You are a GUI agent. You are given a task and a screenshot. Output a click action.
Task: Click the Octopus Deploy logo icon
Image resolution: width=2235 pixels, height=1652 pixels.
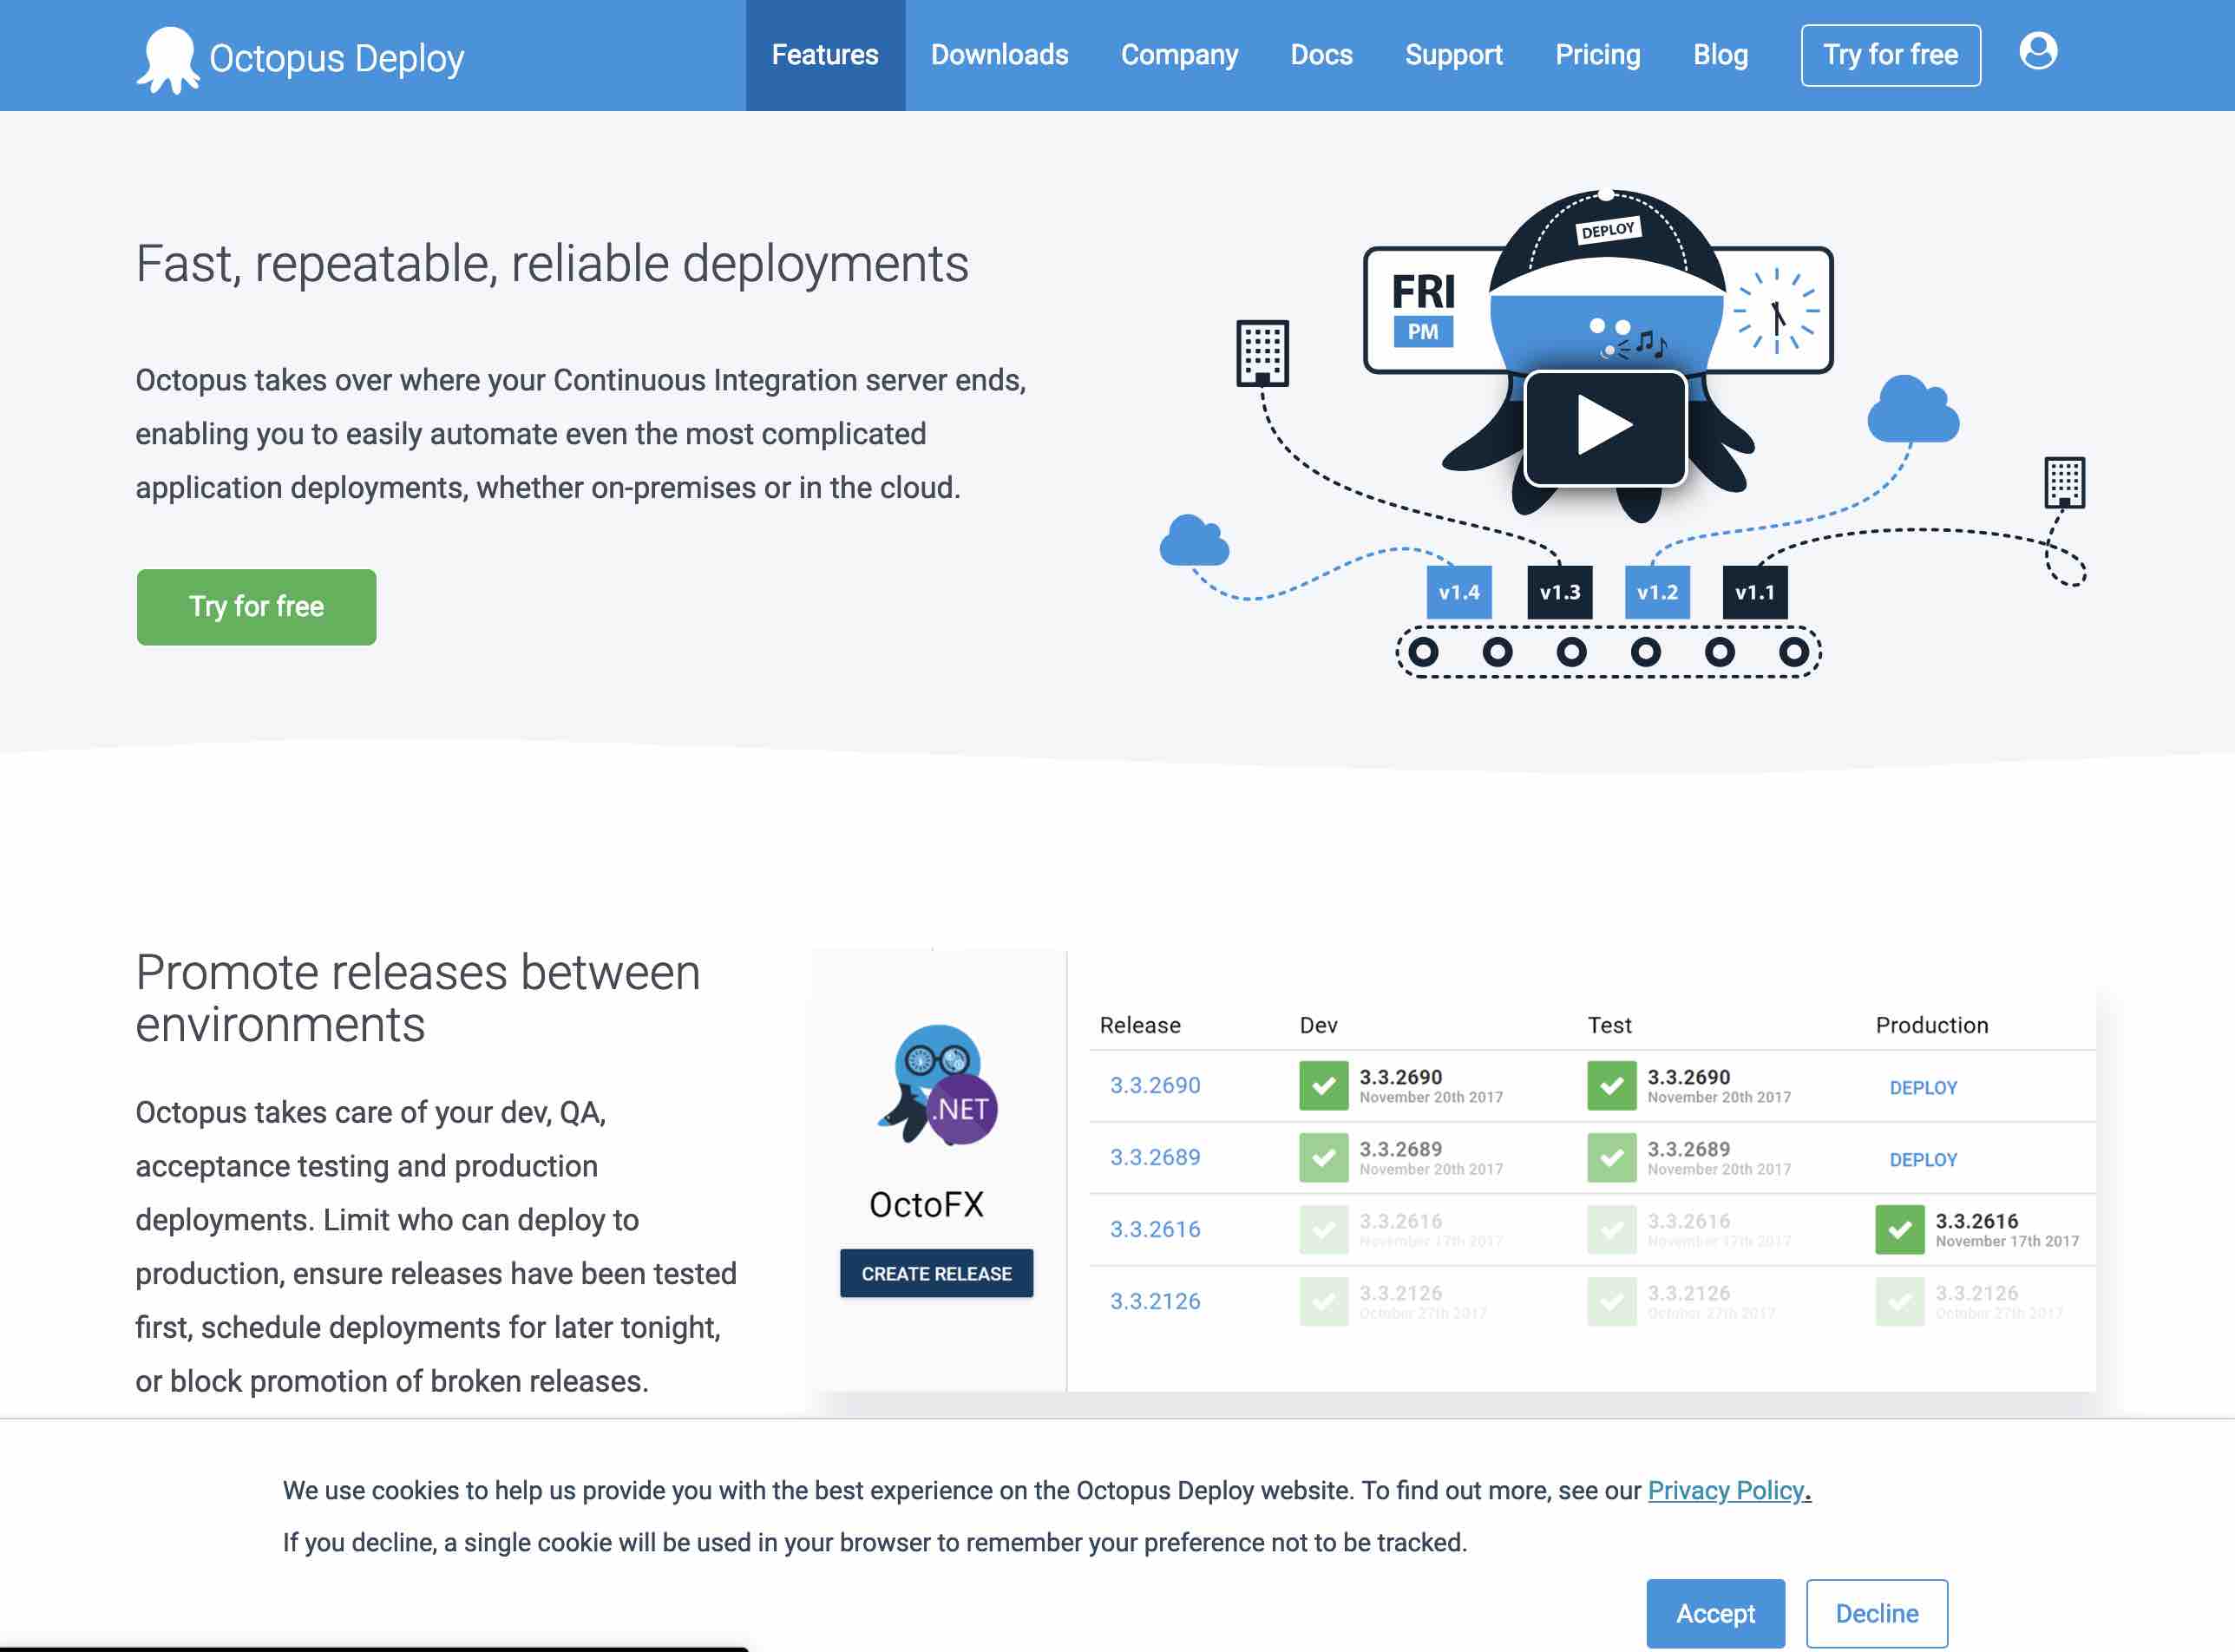167,59
